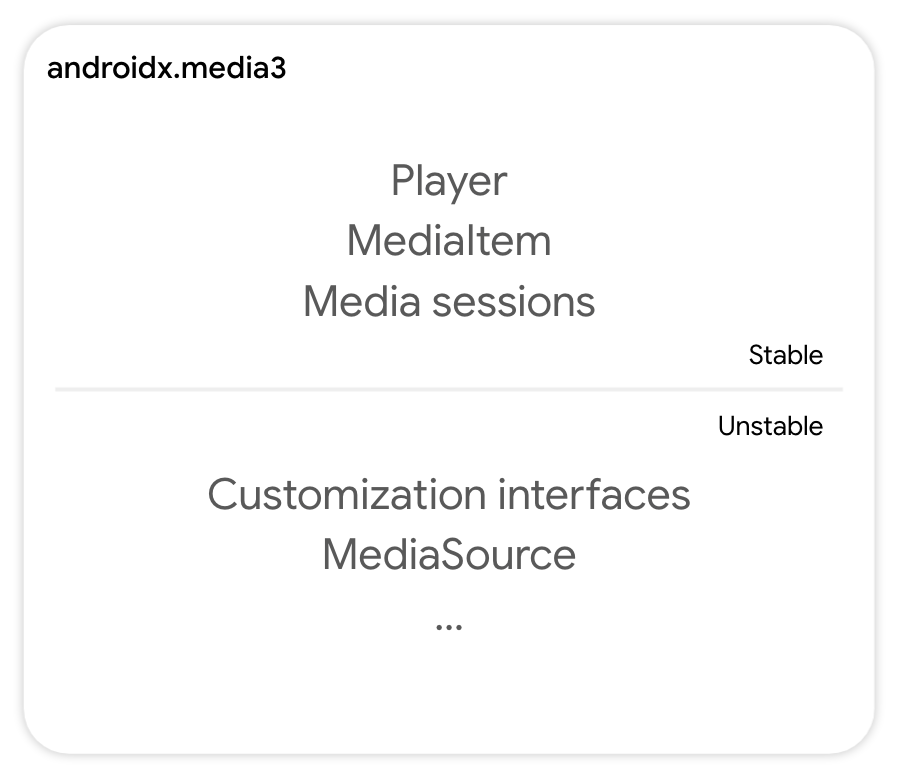This screenshot has height=774, width=898.
Task: Click the letter P in Player
Action: click(403, 180)
